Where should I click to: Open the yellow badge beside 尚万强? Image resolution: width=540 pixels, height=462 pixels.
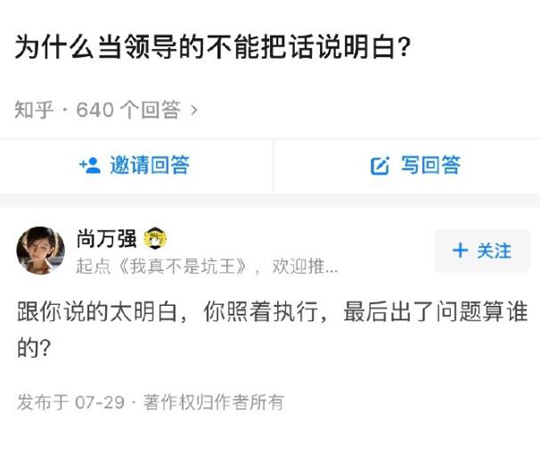pos(155,239)
